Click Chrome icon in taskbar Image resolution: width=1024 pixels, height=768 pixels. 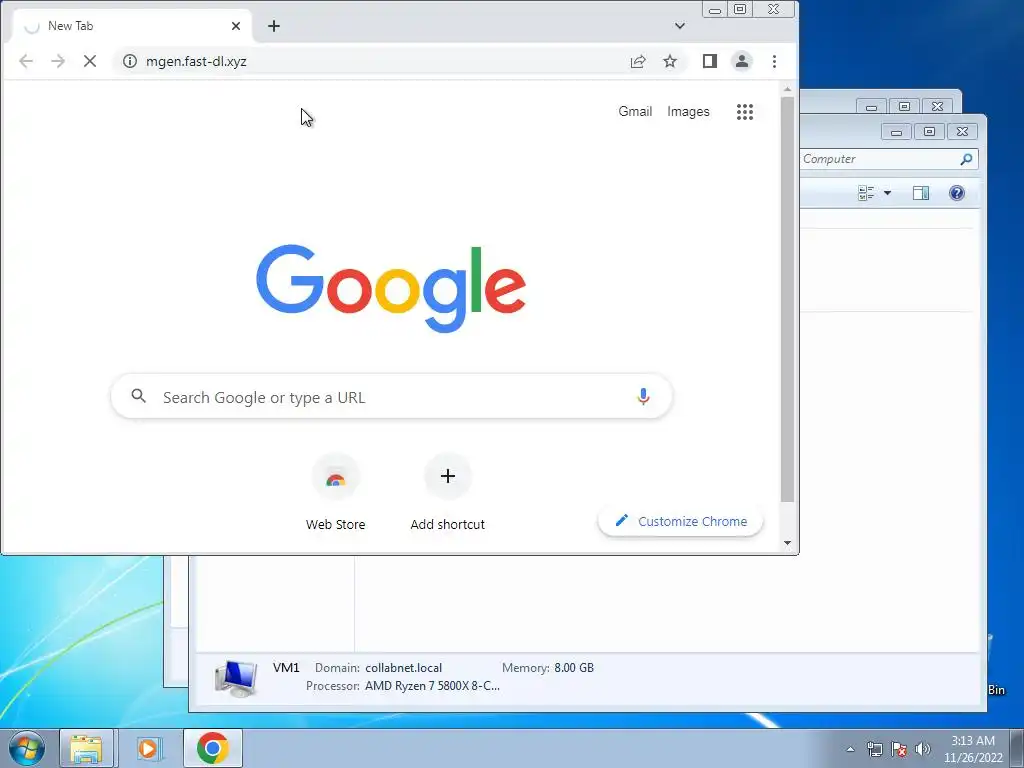213,748
